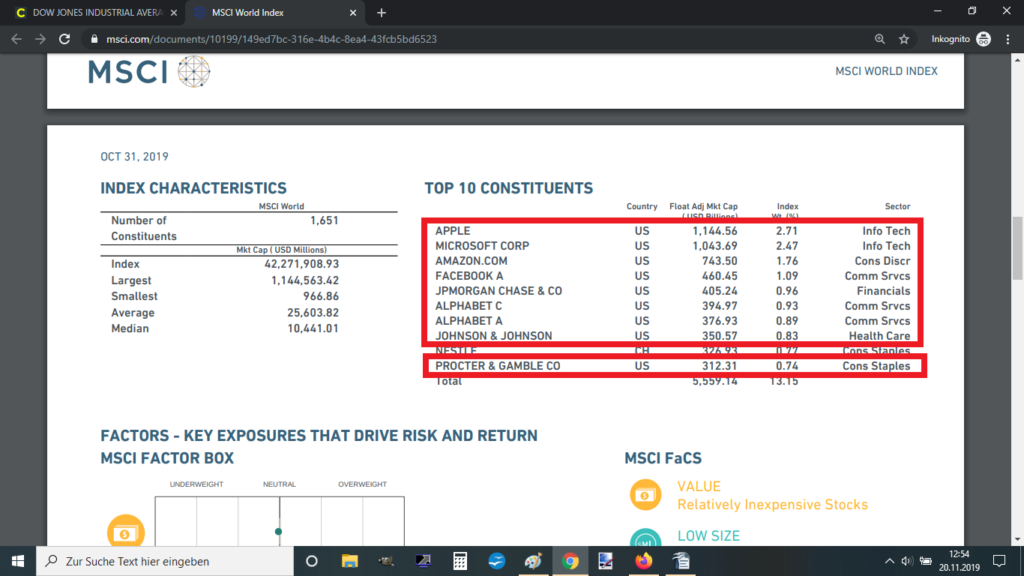
Task: Open the zoom magnifier in the address bar
Action: (x=880, y=39)
